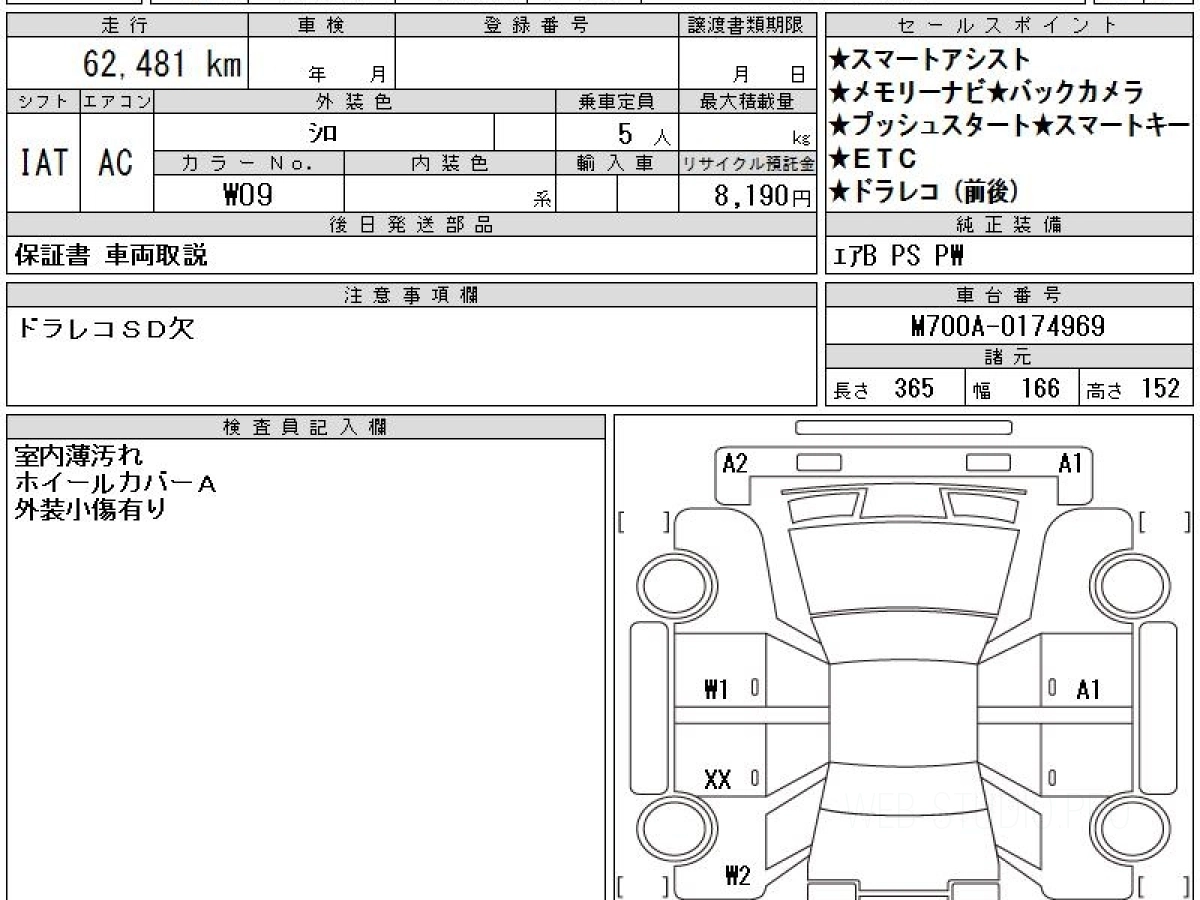Click the 譲渡書類期限 header
1200x900 pixels.
(747, 26)
